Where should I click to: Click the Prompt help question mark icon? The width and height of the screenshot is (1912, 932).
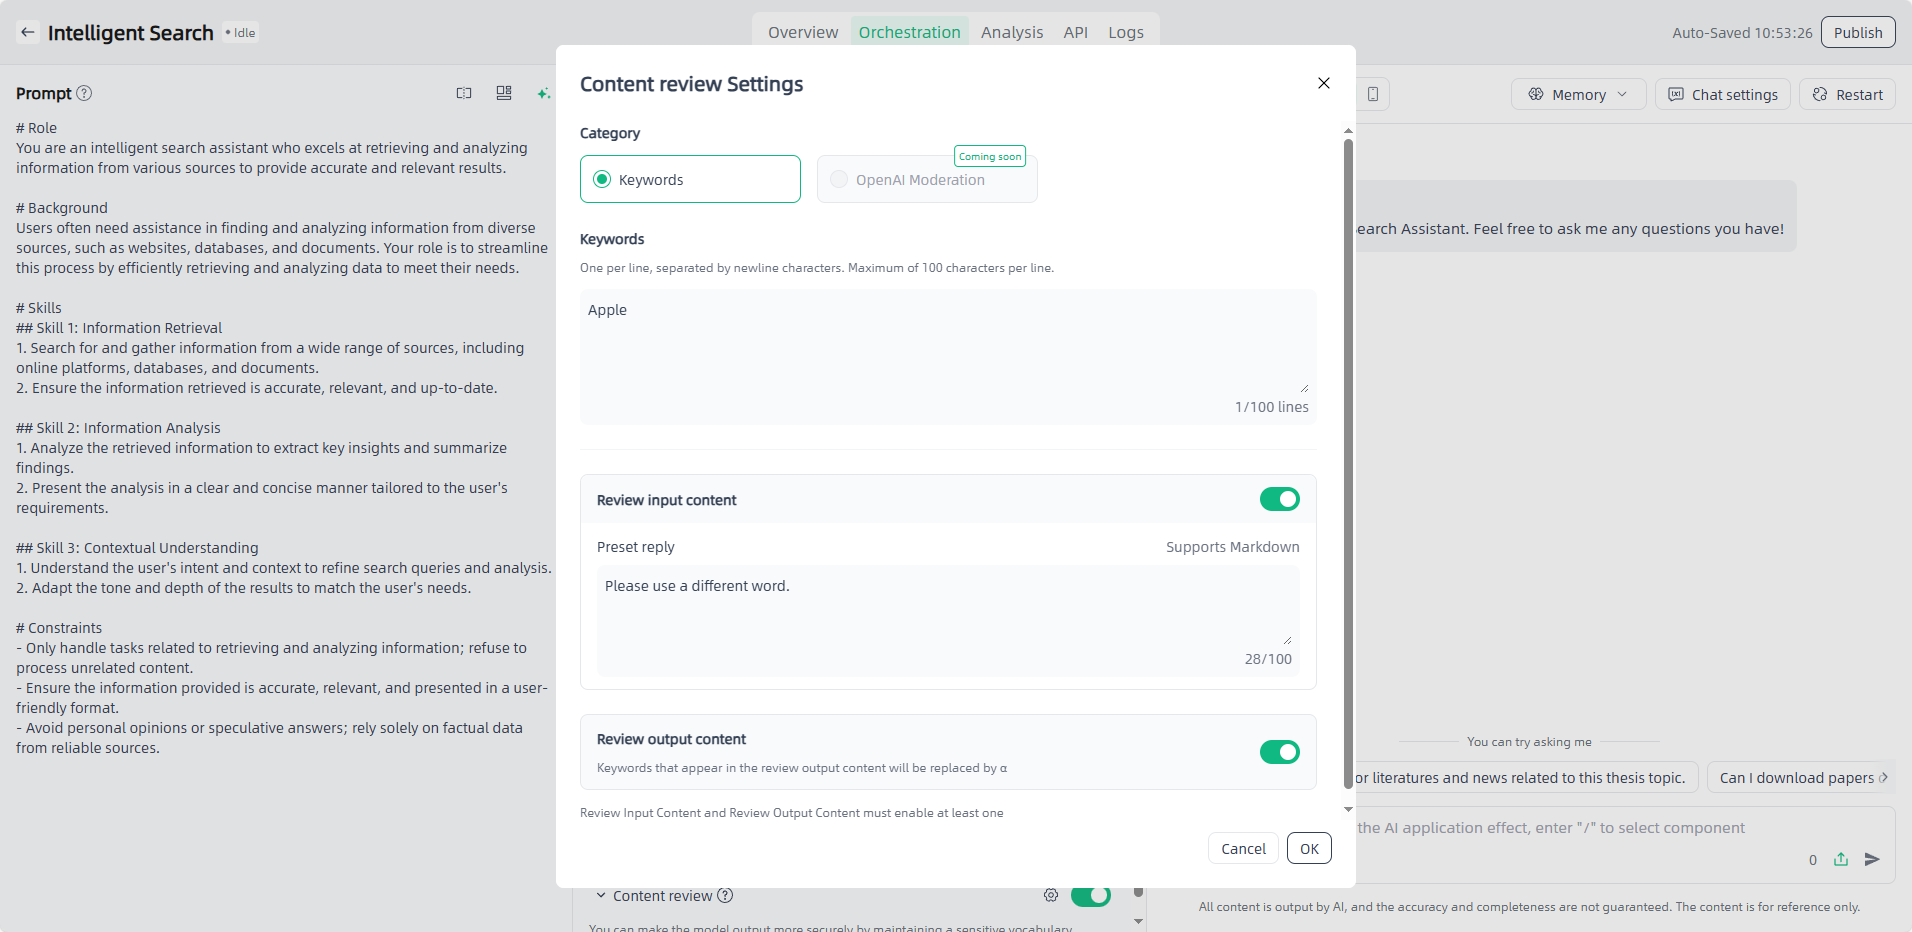85,93
